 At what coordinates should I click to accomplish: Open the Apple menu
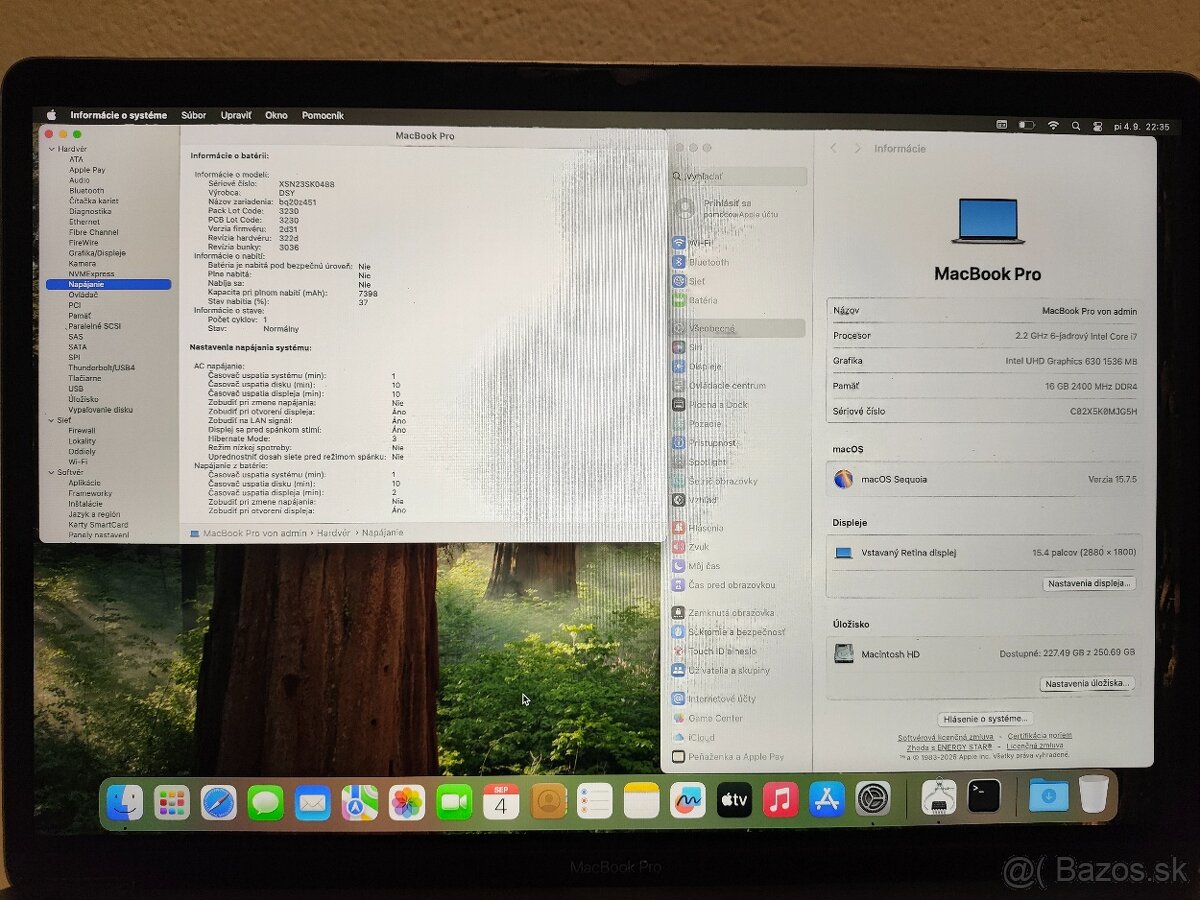(51, 115)
